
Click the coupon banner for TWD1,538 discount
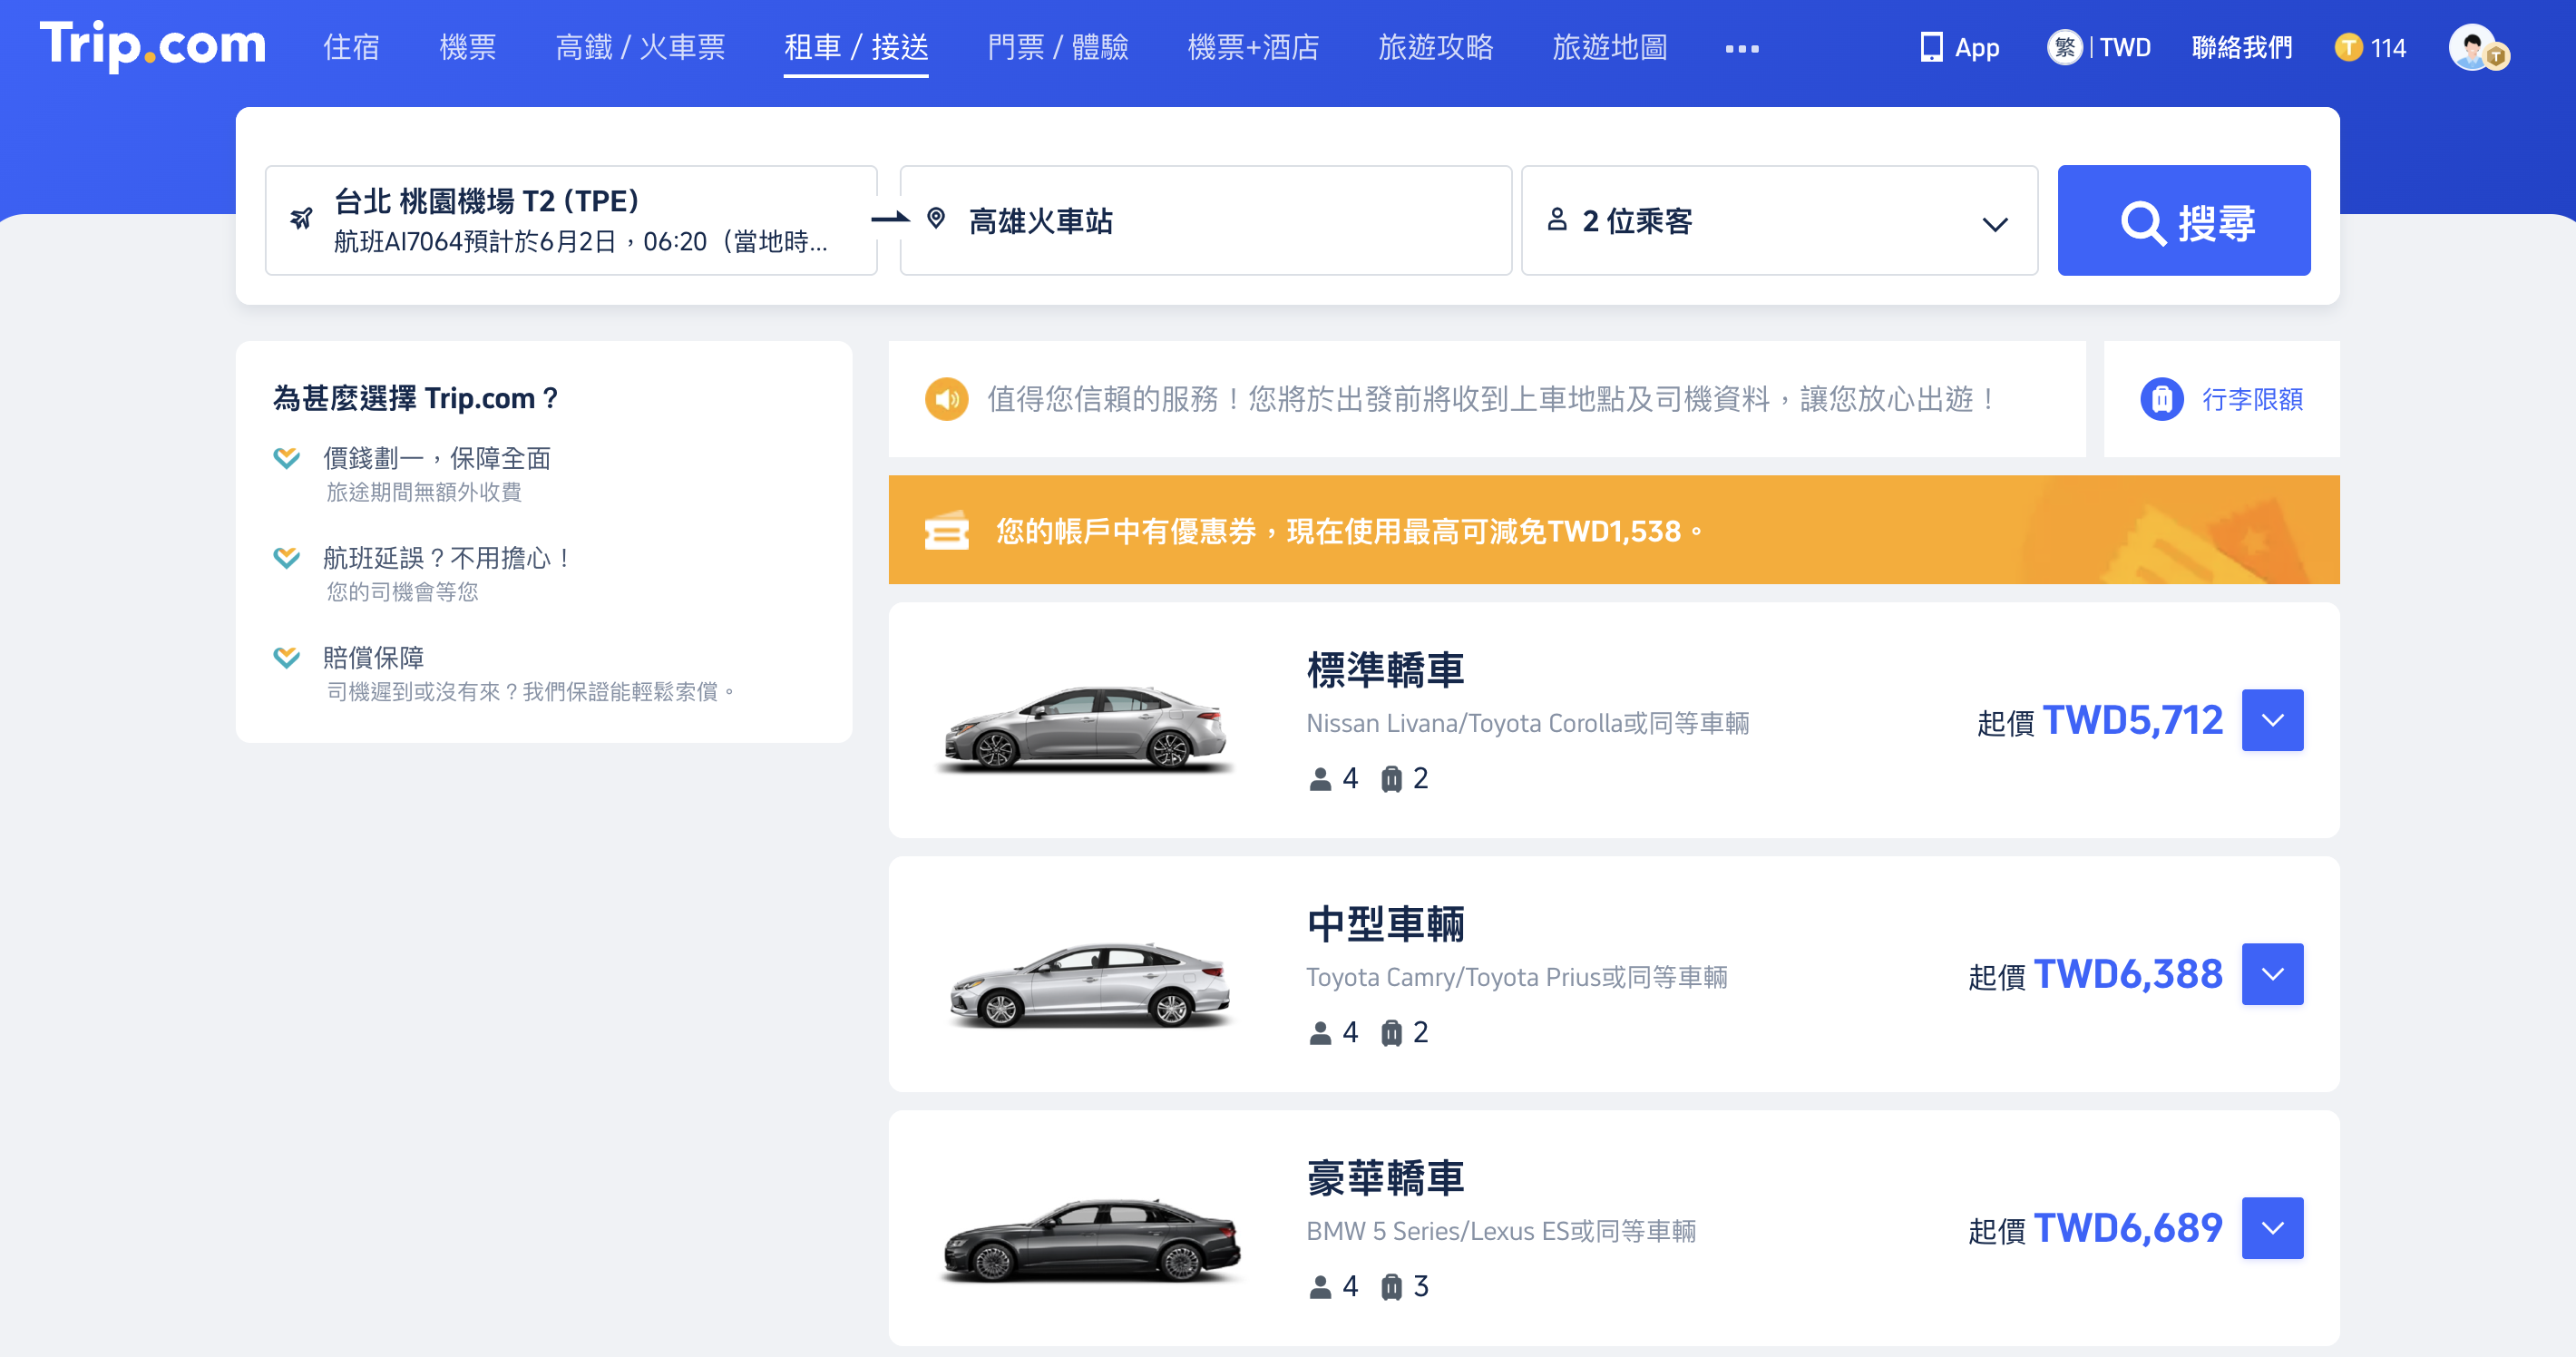coord(1614,530)
